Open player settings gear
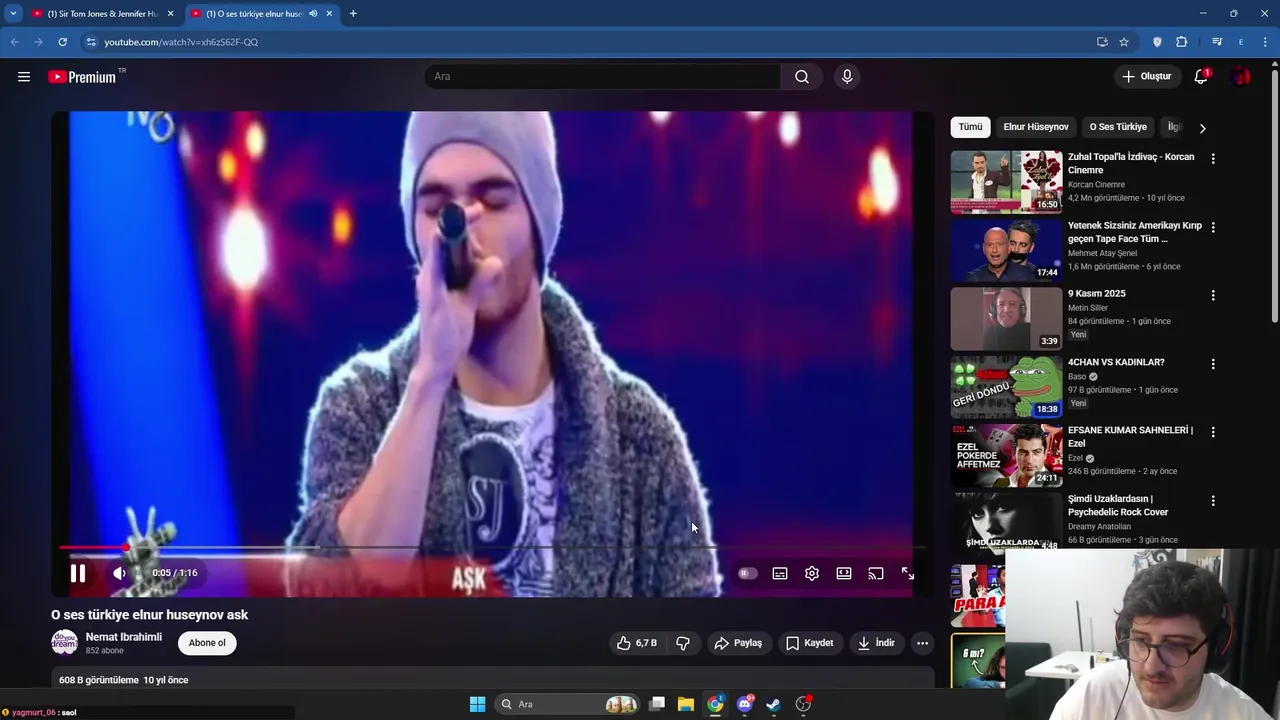This screenshot has width=1280, height=720. (812, 573)
